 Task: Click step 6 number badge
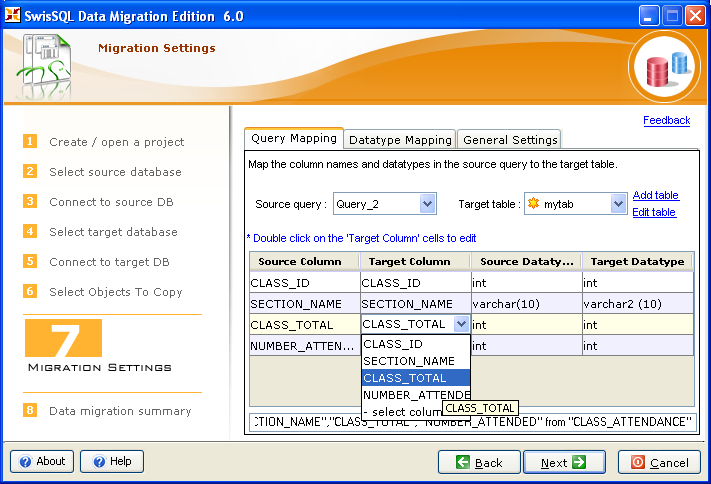coord(30,291)
